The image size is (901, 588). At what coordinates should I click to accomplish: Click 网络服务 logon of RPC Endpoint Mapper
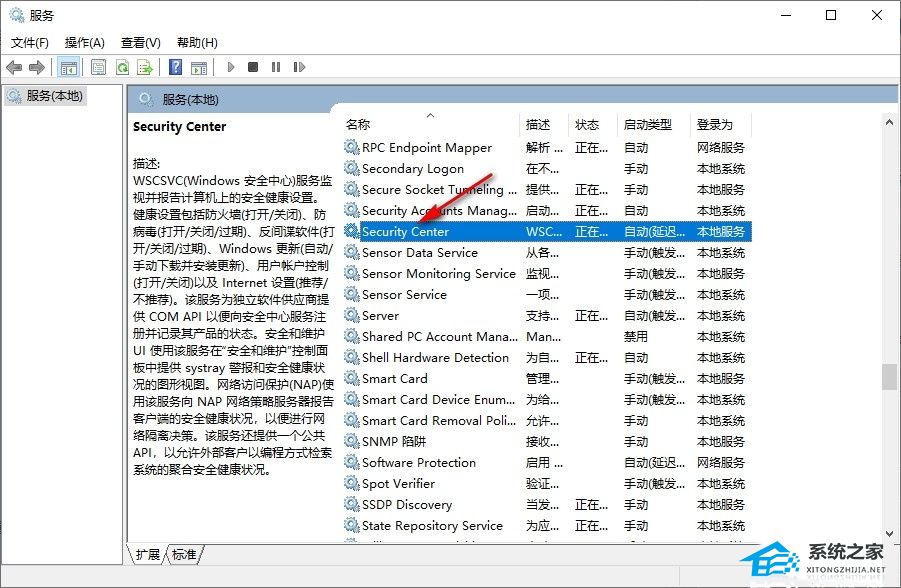click(721, 148)
